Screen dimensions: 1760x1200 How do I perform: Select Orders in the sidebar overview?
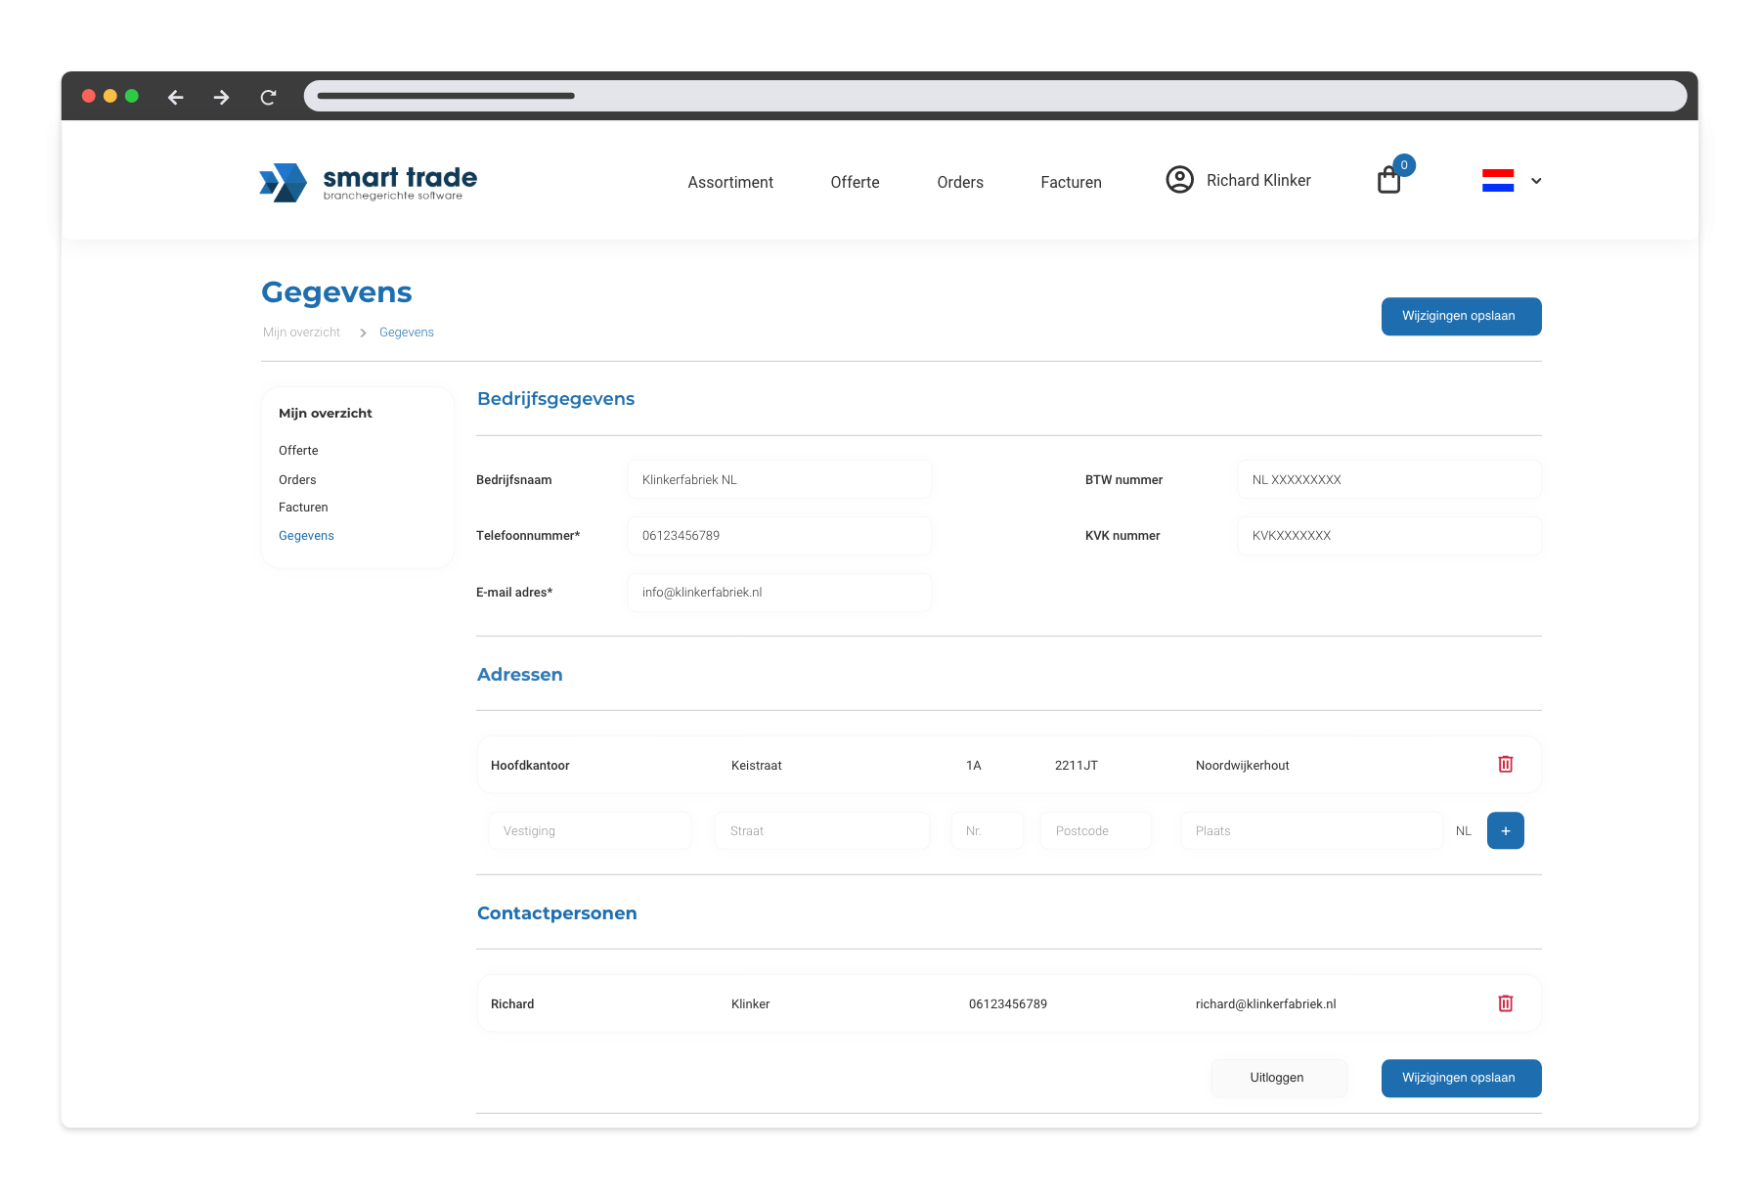[297, 480]
